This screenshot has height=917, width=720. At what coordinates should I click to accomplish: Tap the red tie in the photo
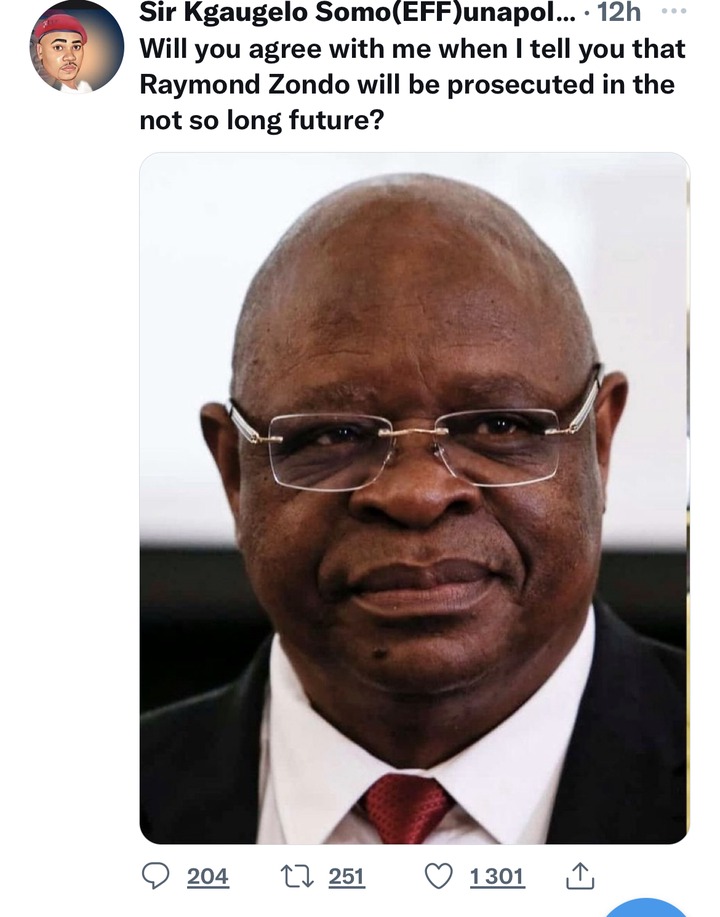(x=405, y=807)
